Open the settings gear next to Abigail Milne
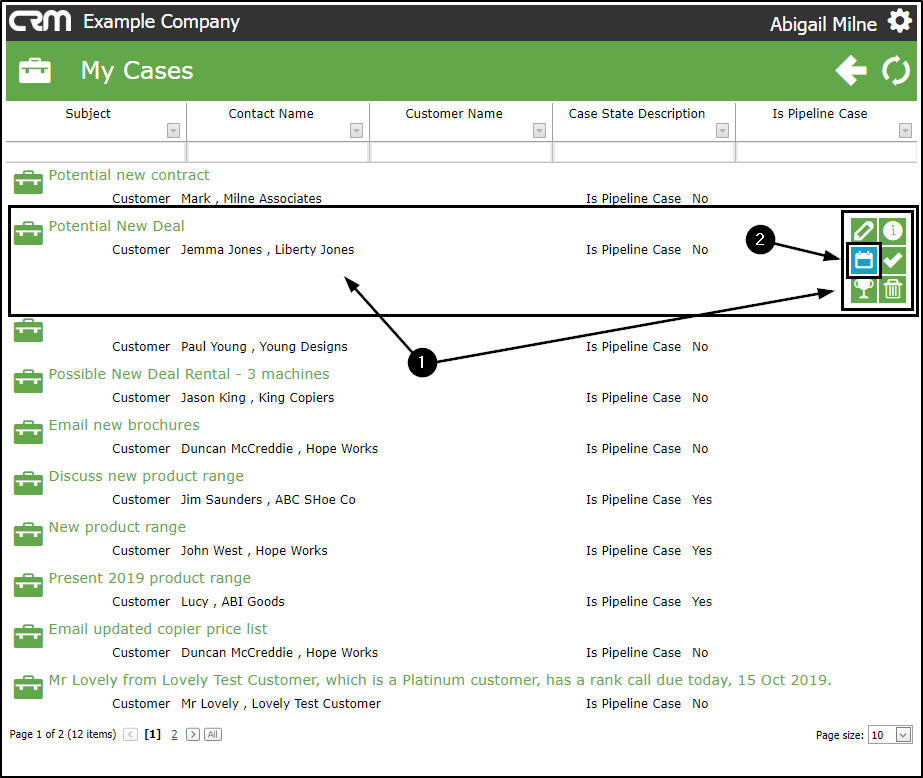This screenshot has height=778, width=923. click(x=899, y=23)
